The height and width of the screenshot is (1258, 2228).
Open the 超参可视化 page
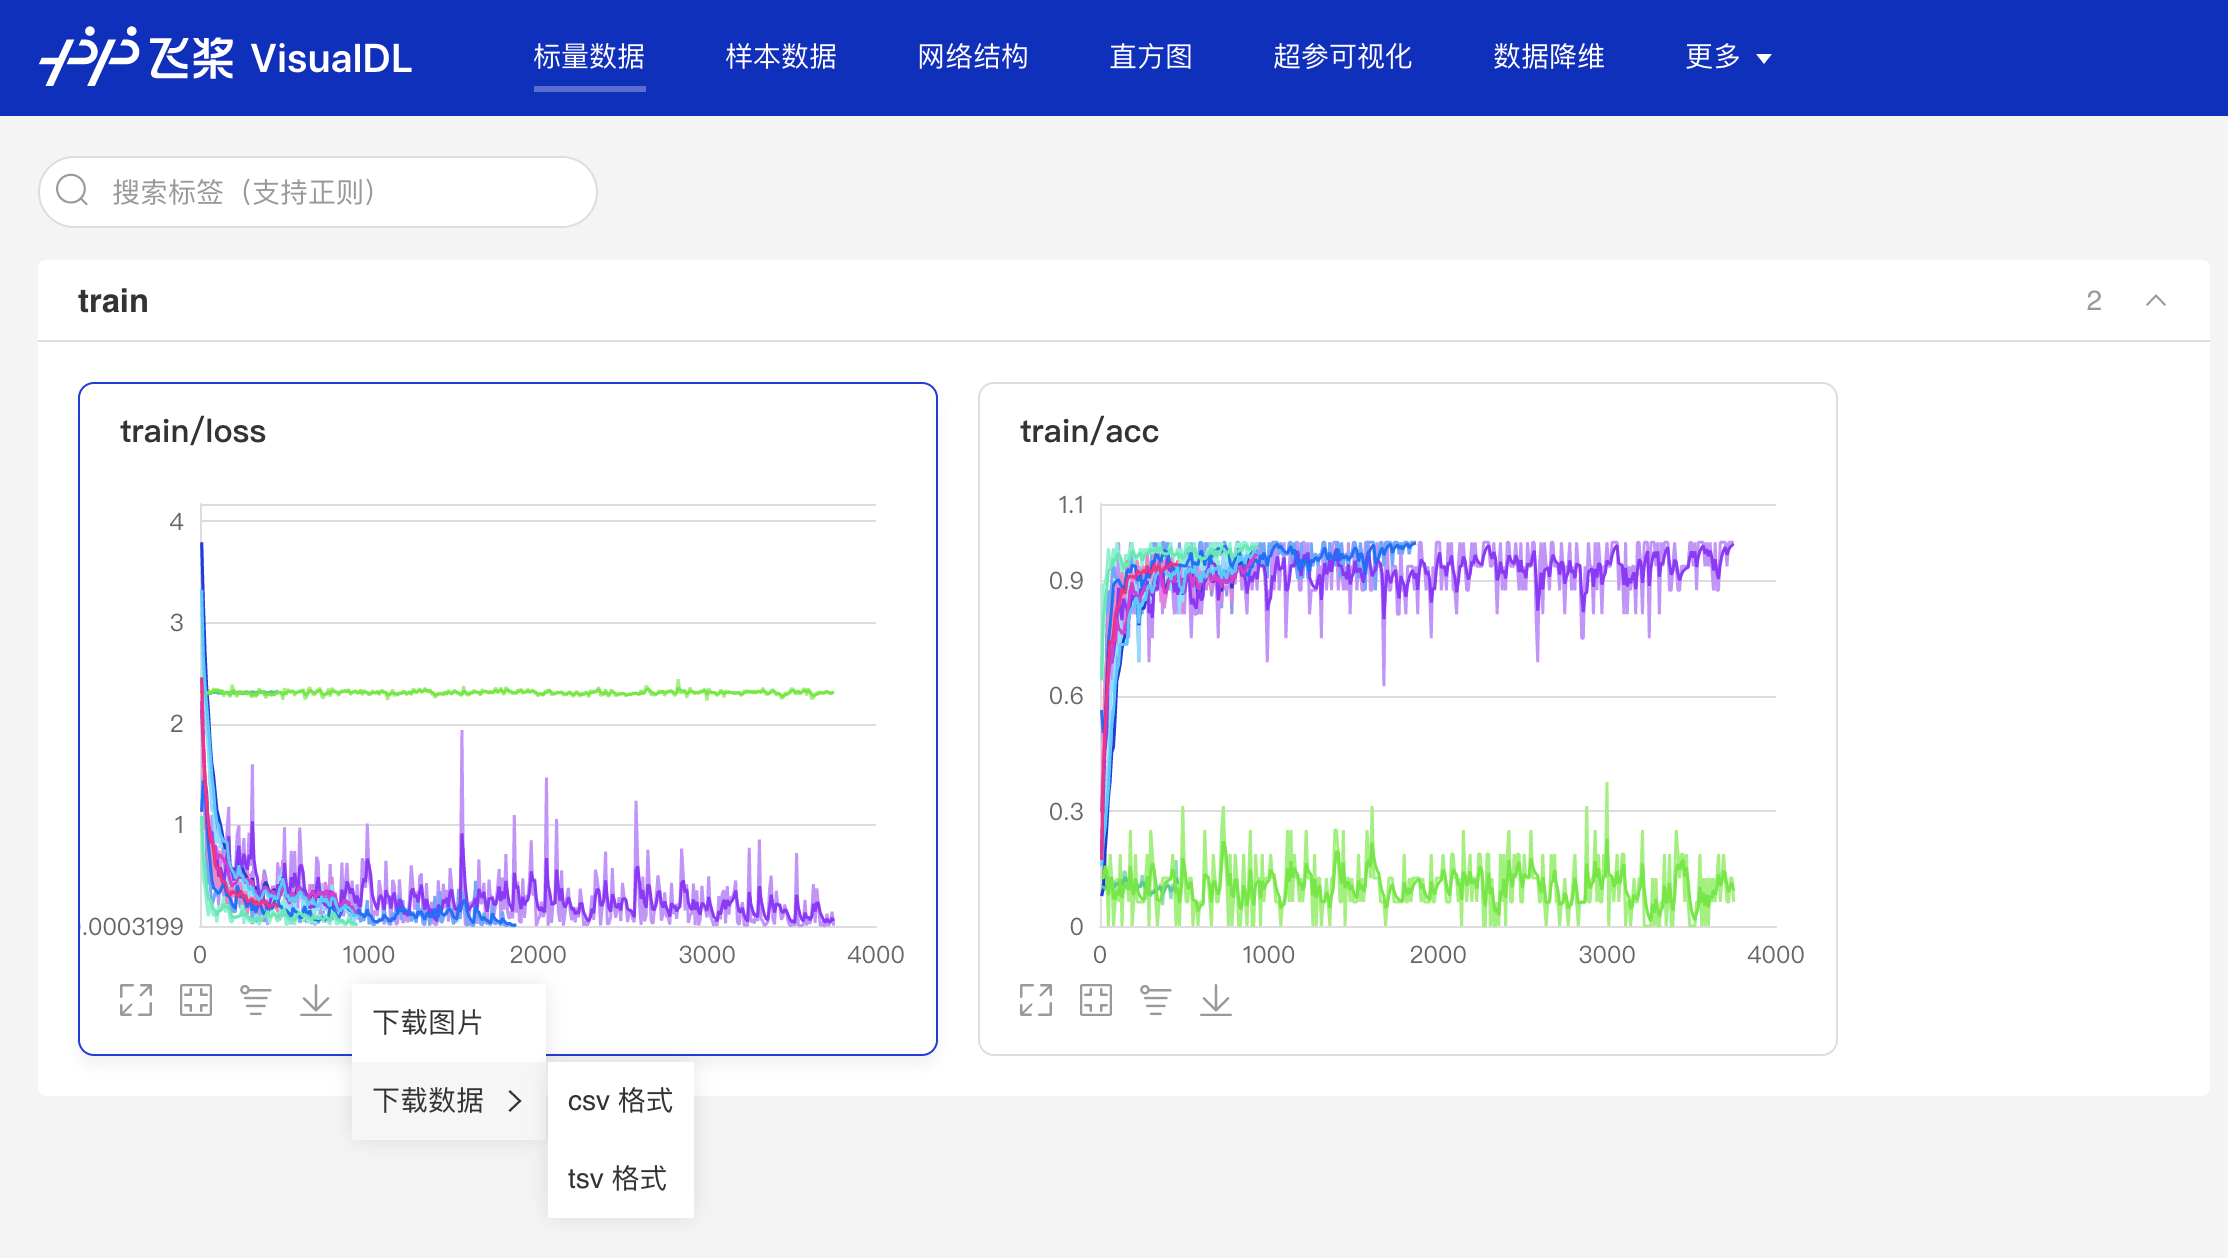point(1342,57)
